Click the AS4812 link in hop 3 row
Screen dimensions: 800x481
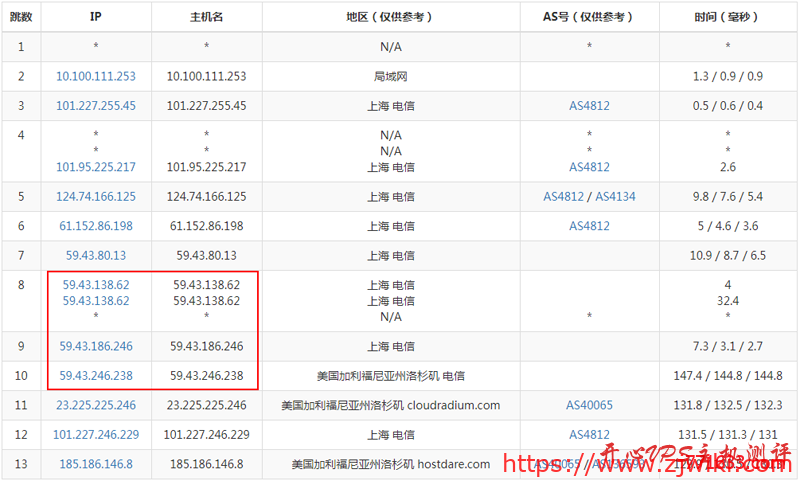[x=589, y=106]
